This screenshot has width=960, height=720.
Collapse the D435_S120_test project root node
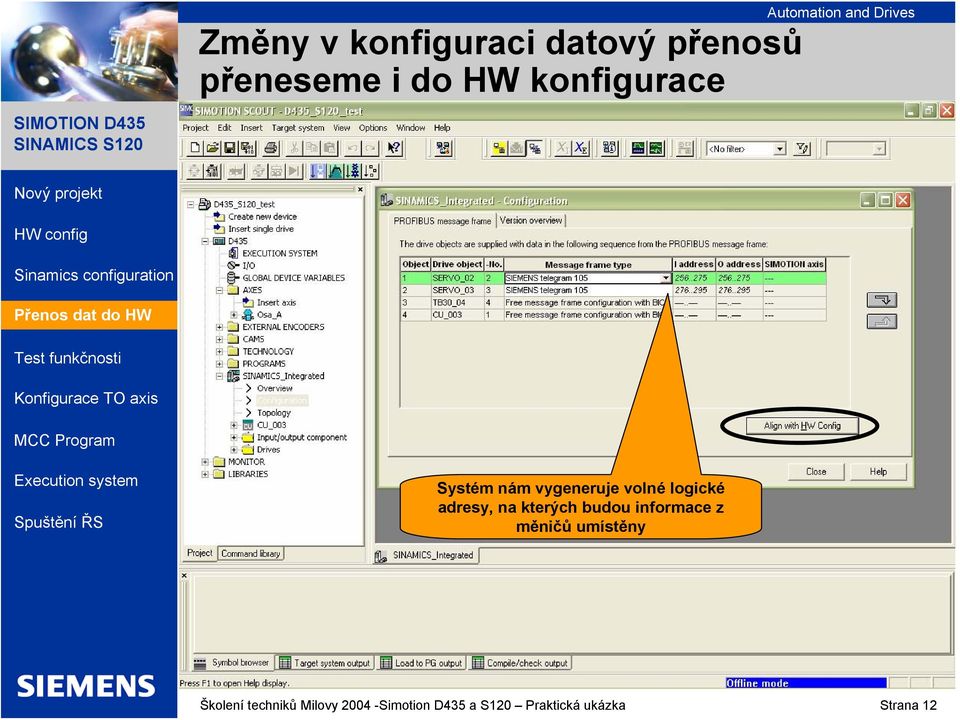(190, 204)
